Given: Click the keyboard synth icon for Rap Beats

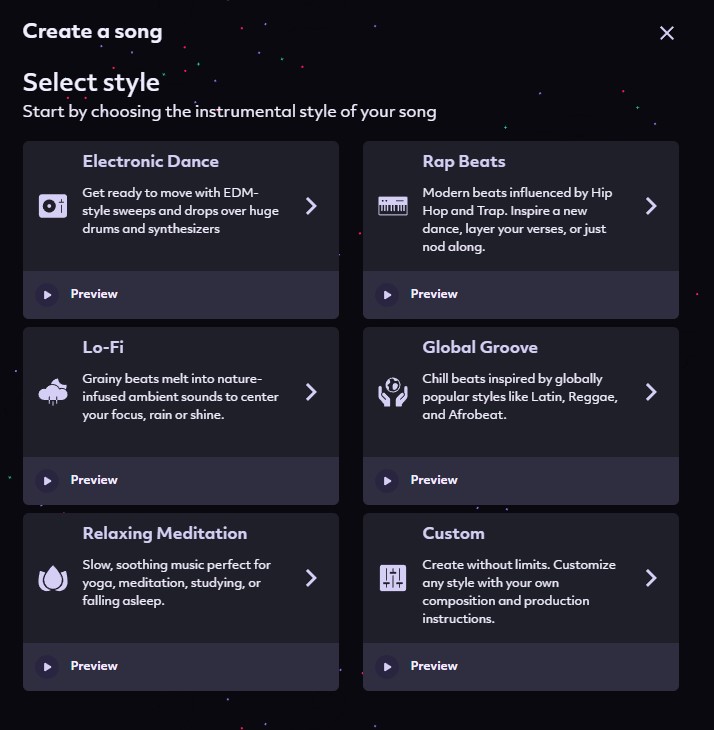Looking at the screenshot, I should click(392, 206).
